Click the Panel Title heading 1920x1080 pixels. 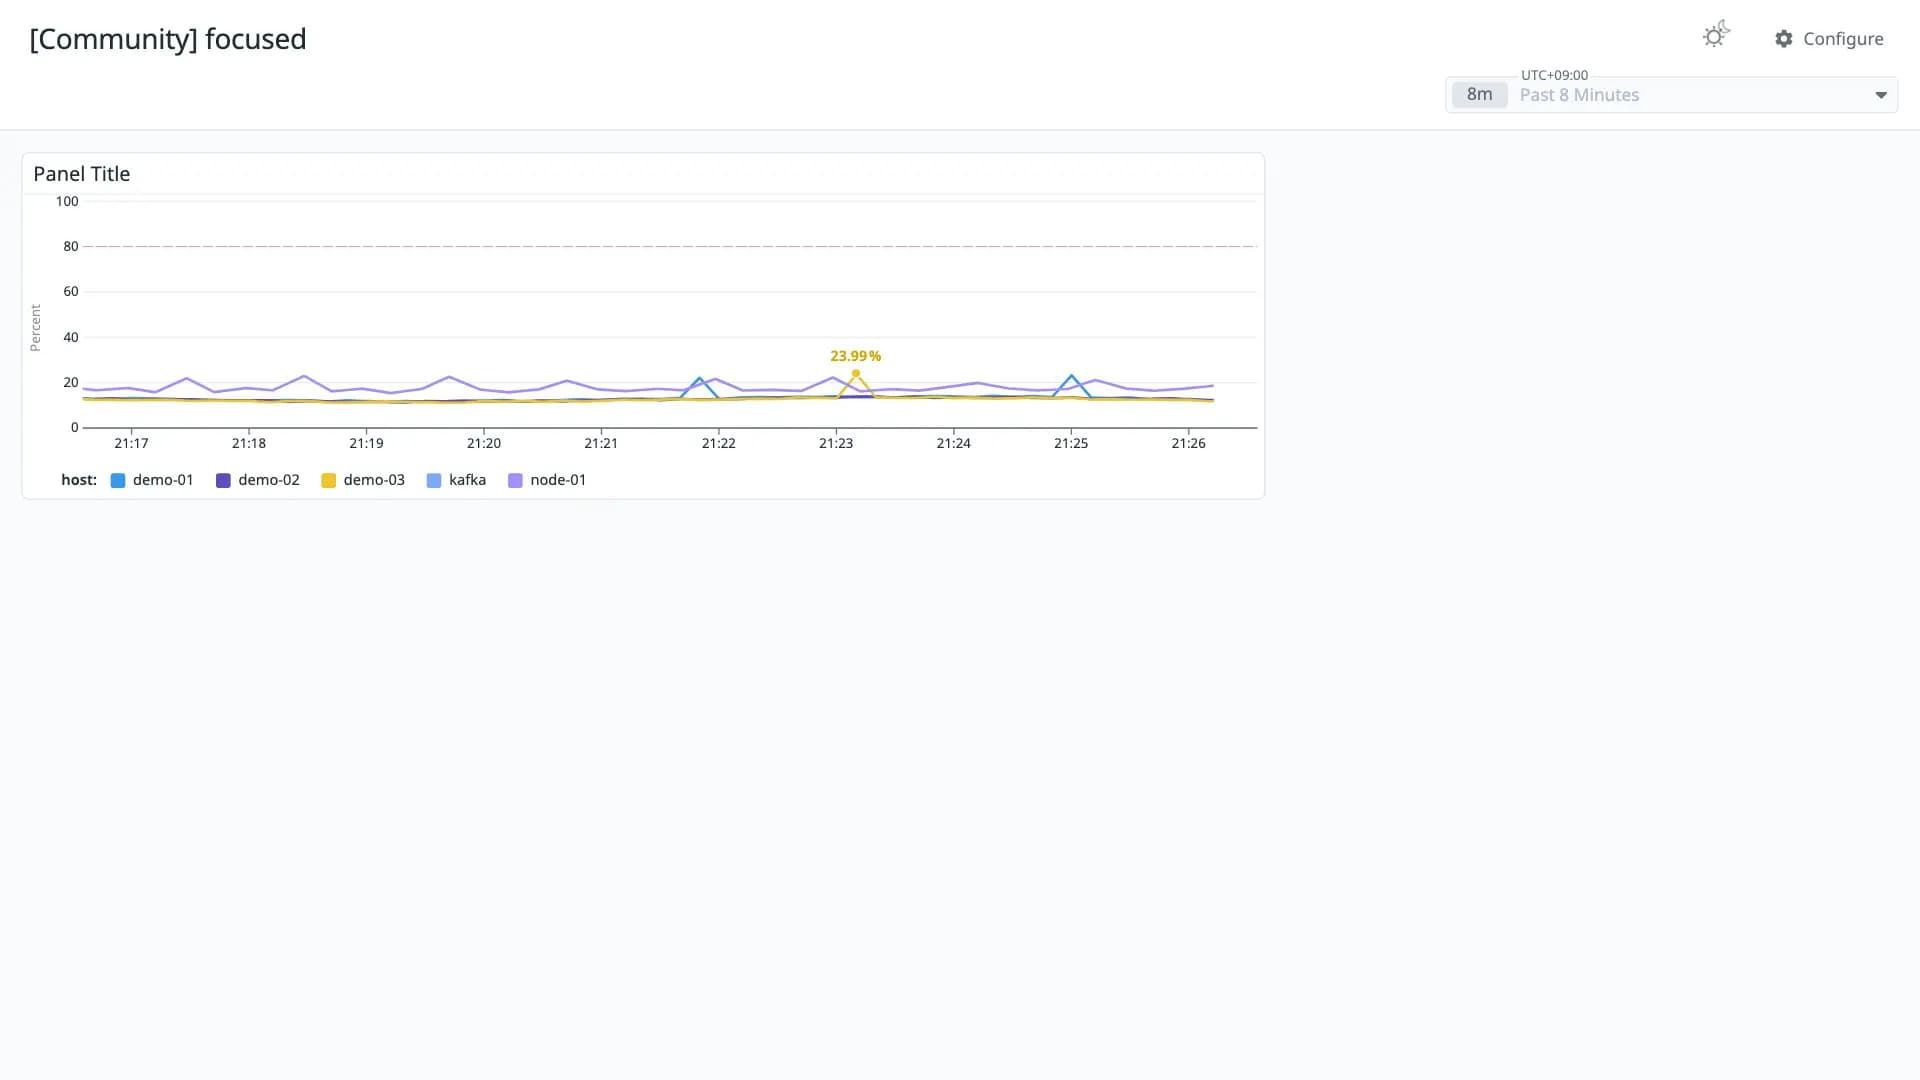82,174
